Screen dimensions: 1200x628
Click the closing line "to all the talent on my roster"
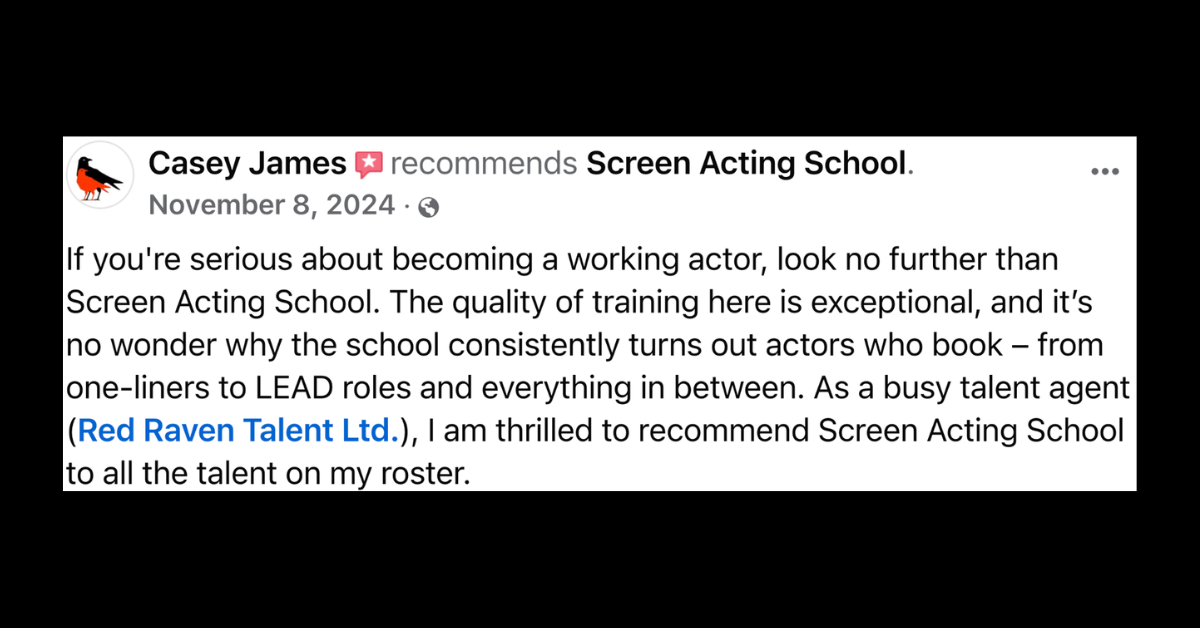(x=267, y=473)
